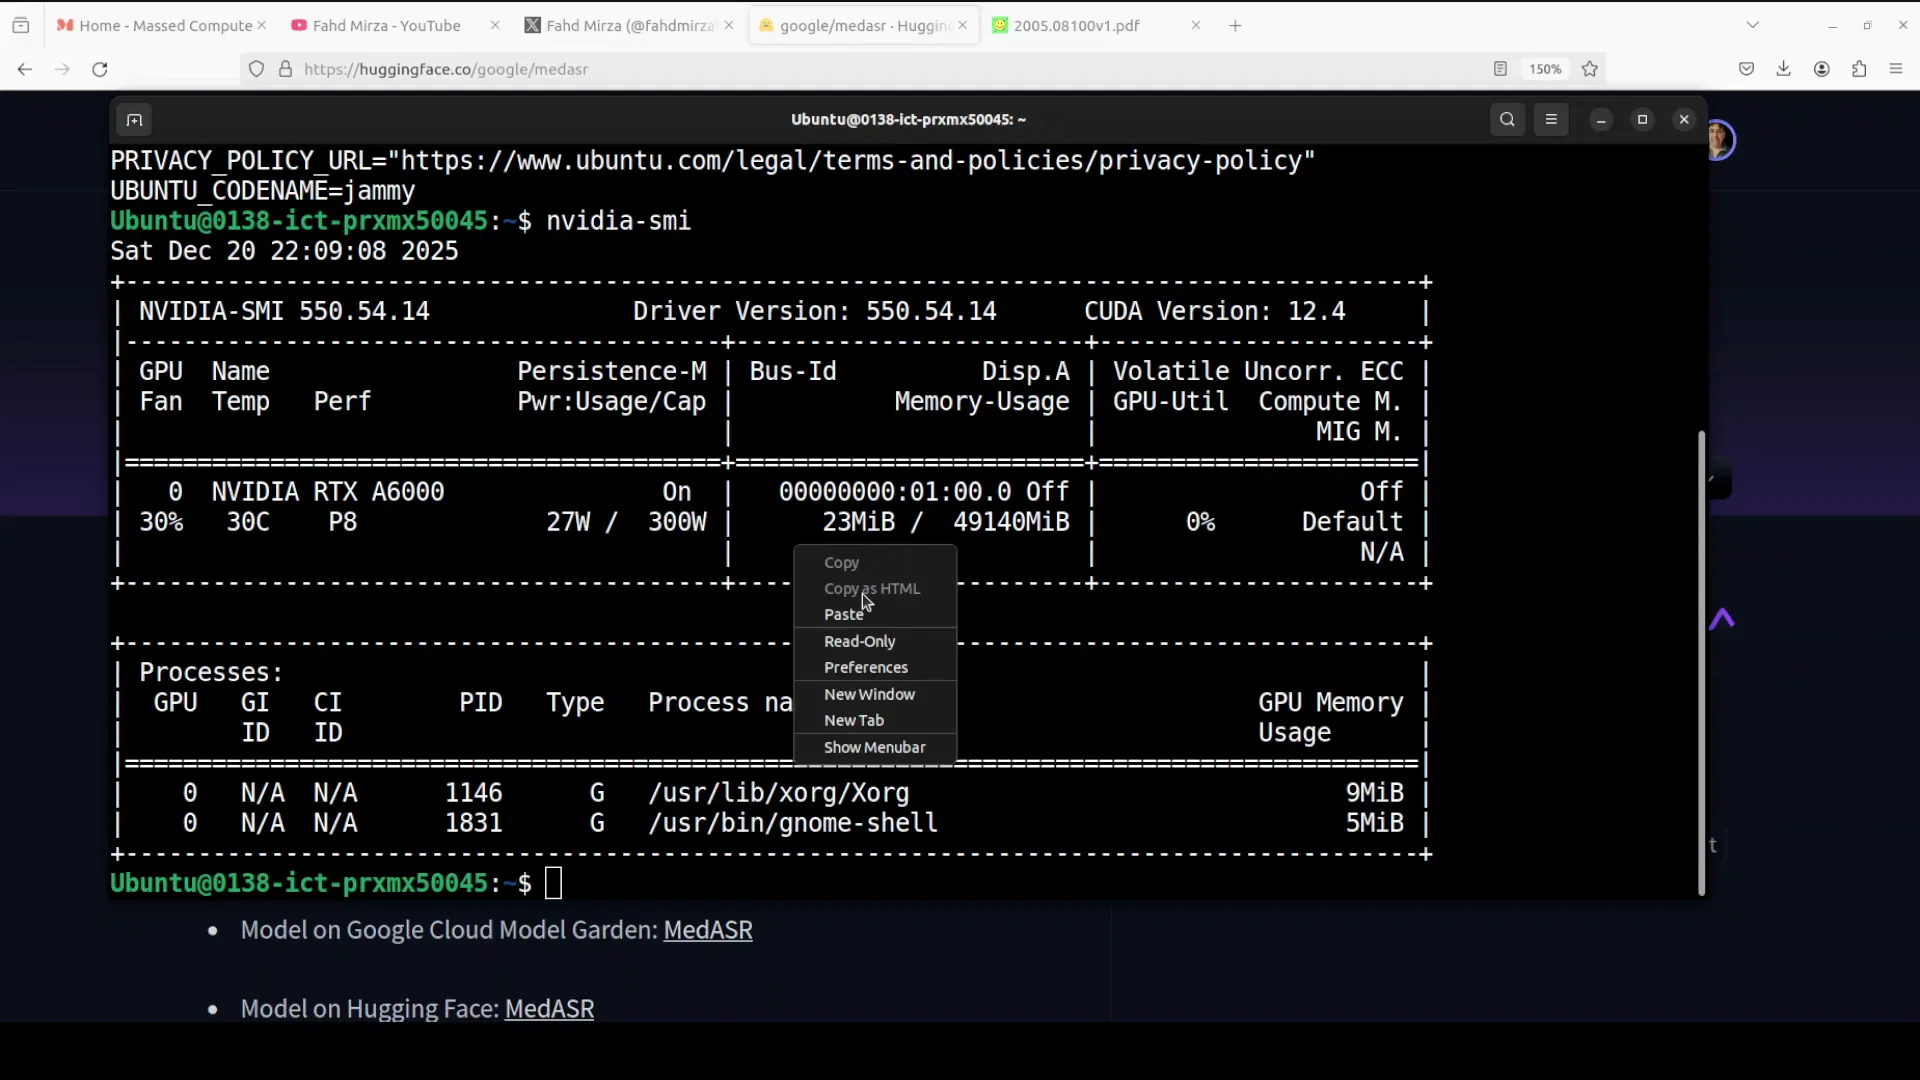
Task: Bookmark this page with star icon
Action: click(1590, 69)
